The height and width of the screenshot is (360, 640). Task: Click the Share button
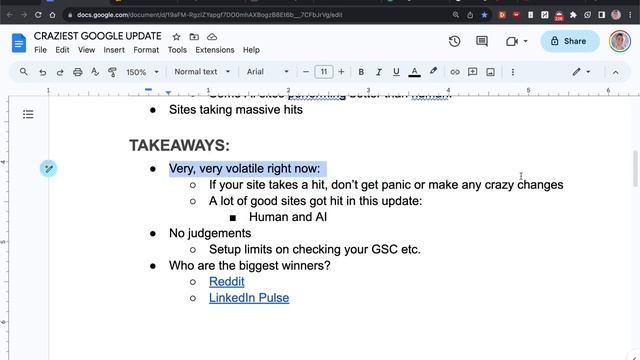[x=570, y=41]
